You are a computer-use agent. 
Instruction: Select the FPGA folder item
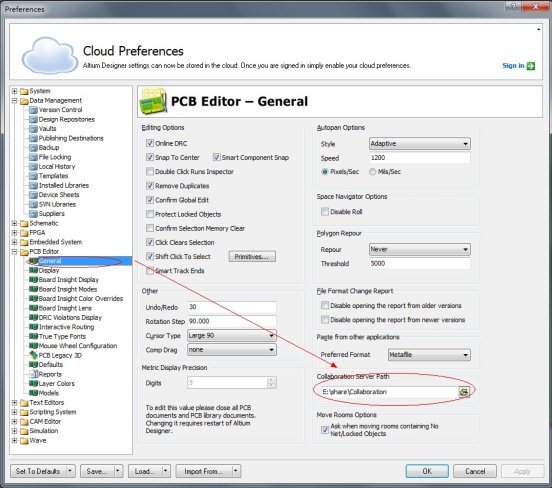click(x=37, y=233)
